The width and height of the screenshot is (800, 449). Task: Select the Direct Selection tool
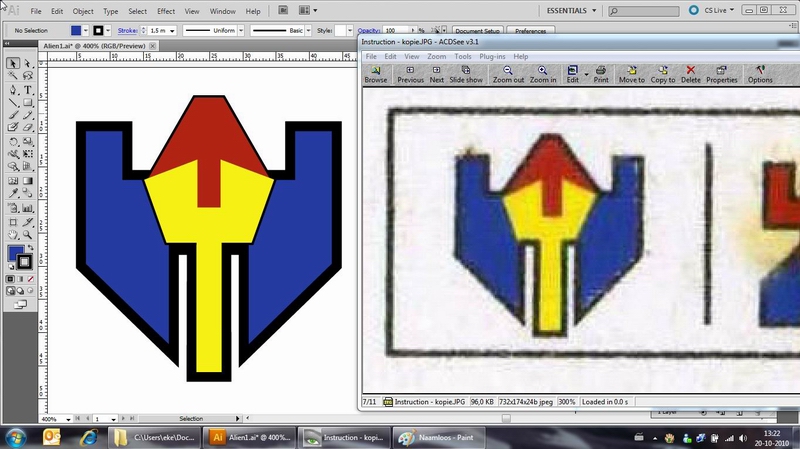(28, 63)
